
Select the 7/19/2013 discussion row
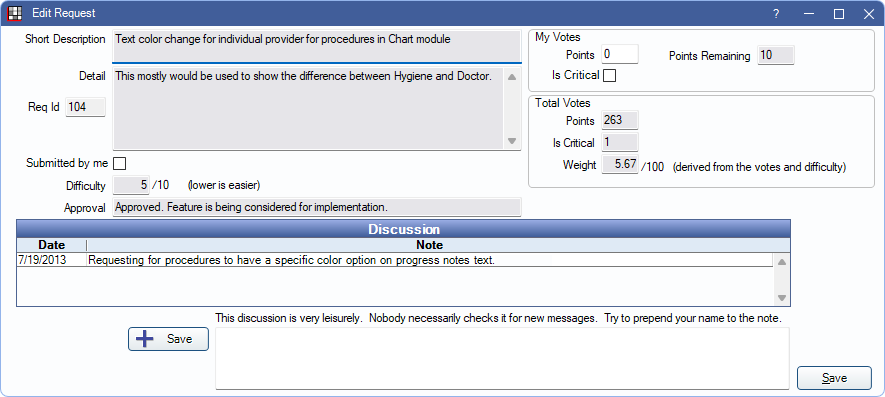coord(395,260)
